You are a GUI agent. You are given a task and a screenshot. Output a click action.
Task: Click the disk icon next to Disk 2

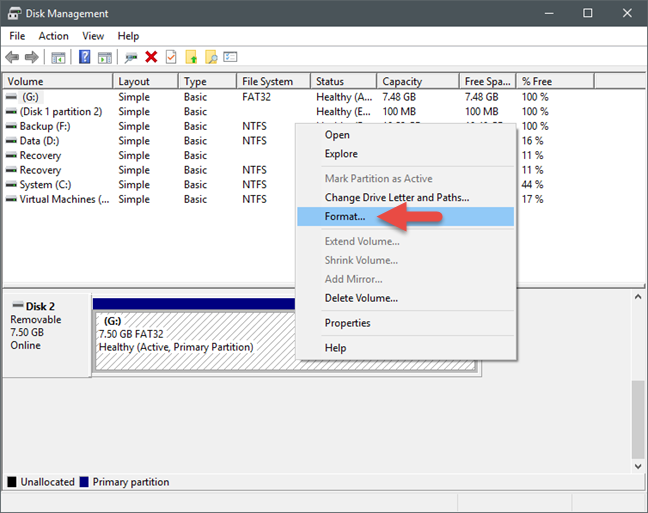(x=18, y=305)
